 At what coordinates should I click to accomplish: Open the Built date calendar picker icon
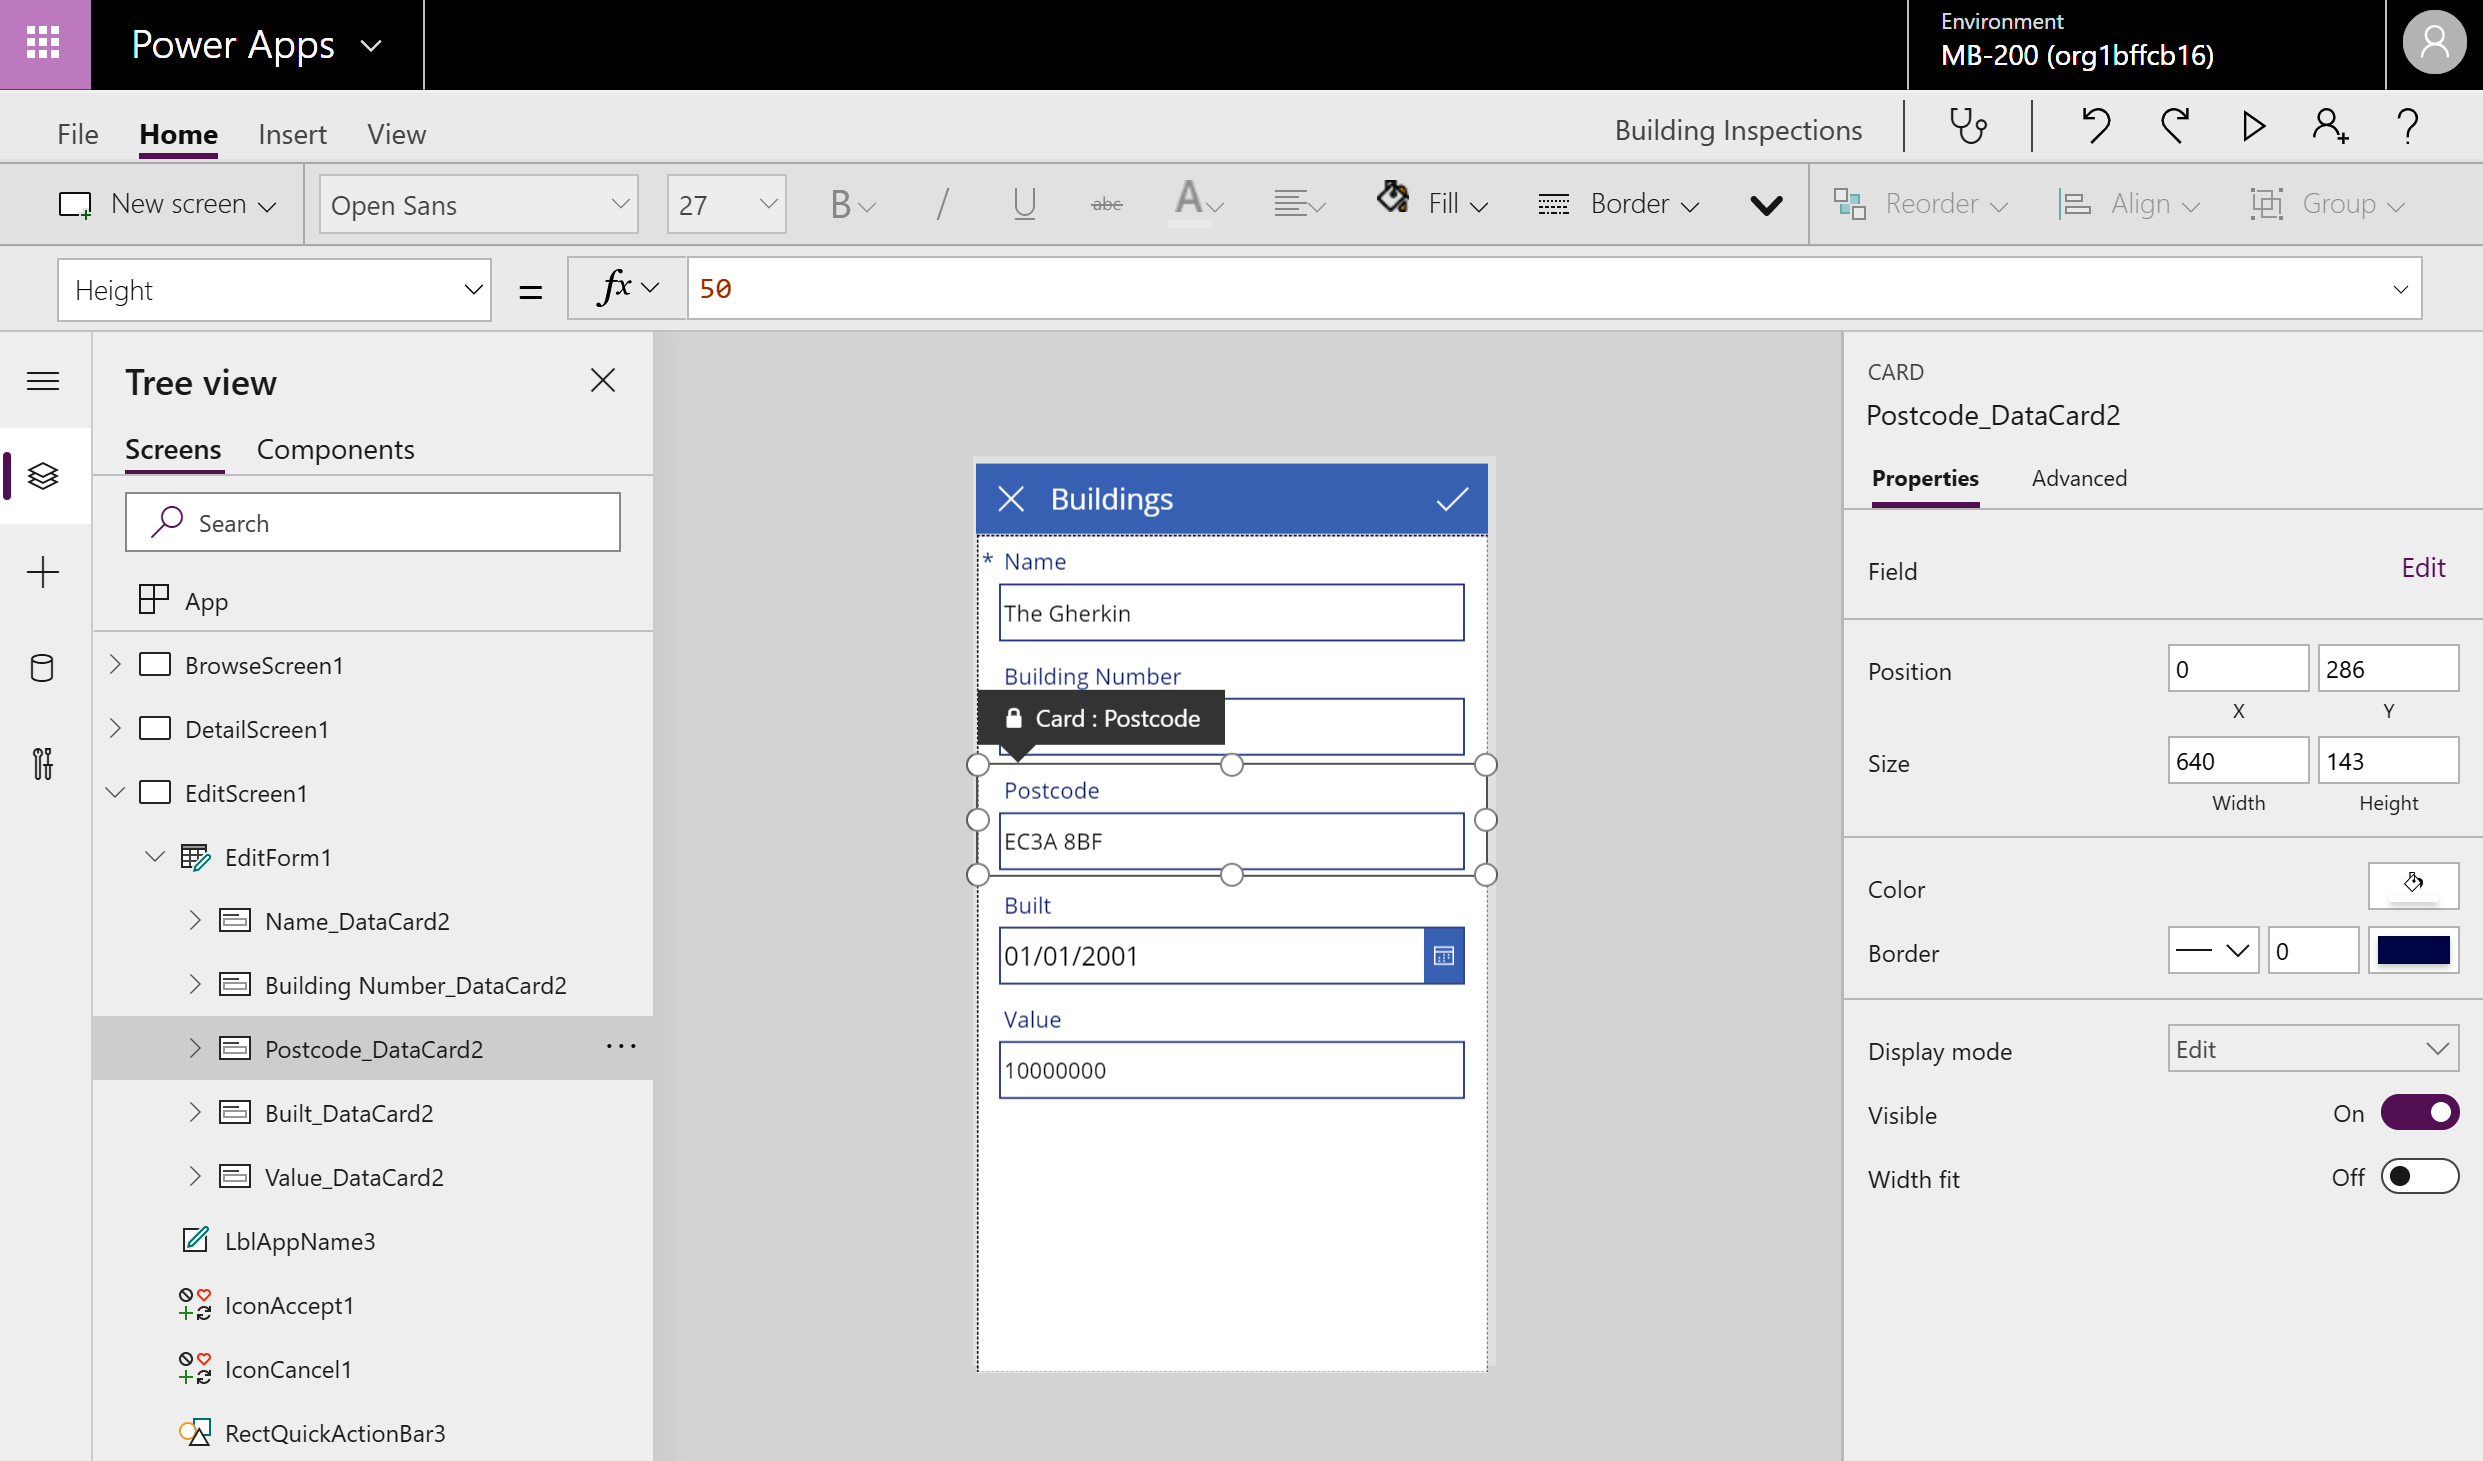(x=1444, y=956)
